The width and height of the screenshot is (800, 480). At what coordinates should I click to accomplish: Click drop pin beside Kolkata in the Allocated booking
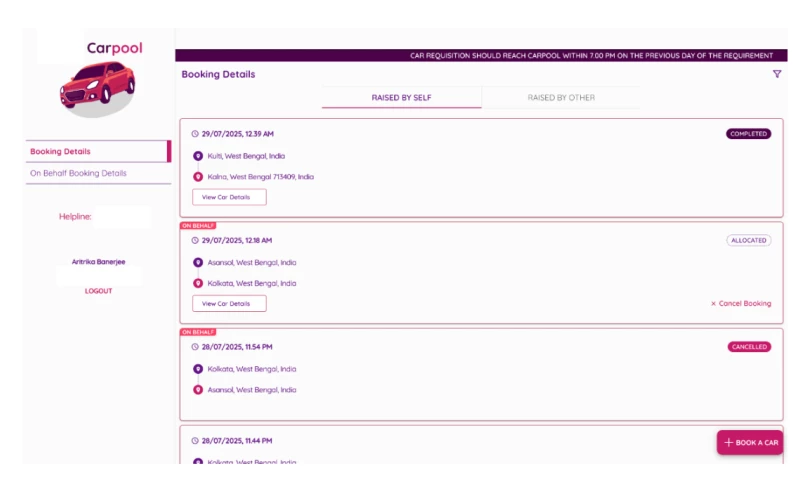click(198, 284)
